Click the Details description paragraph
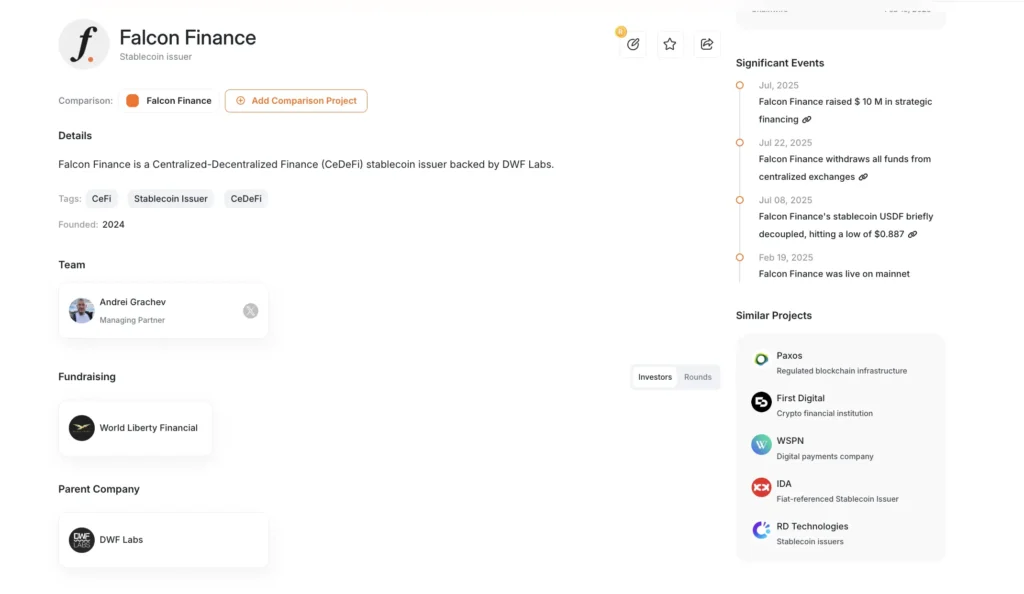Image resolution: width=1024 pixels, height=594 pixels. point(306,164)
